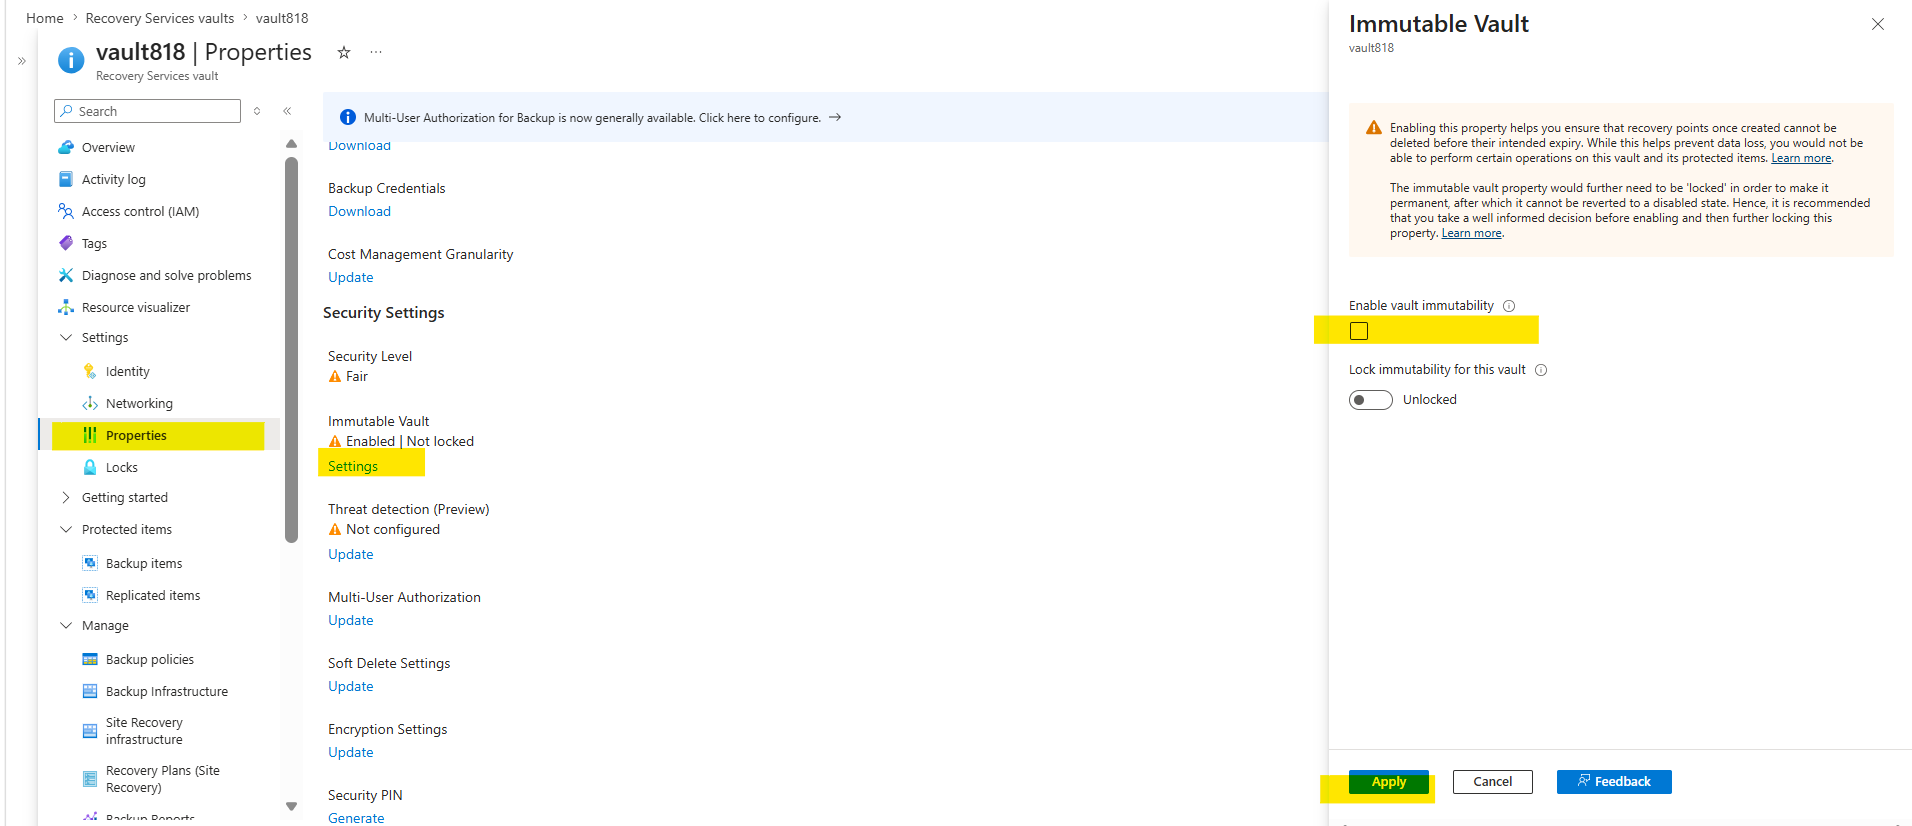The height and width of the screenshot is (826, 1912).
Task: Click the Cancel button
Action: tap(1493, 782)
